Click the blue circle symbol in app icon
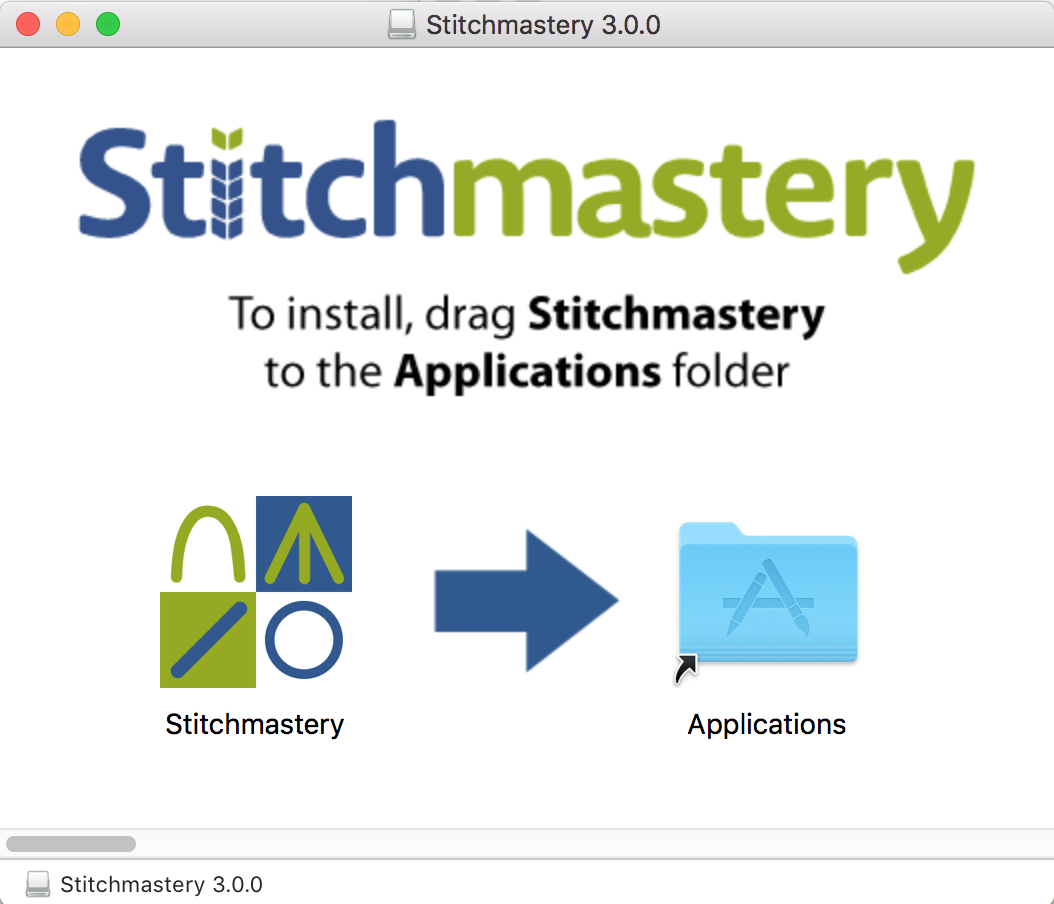 click(304, 640)
